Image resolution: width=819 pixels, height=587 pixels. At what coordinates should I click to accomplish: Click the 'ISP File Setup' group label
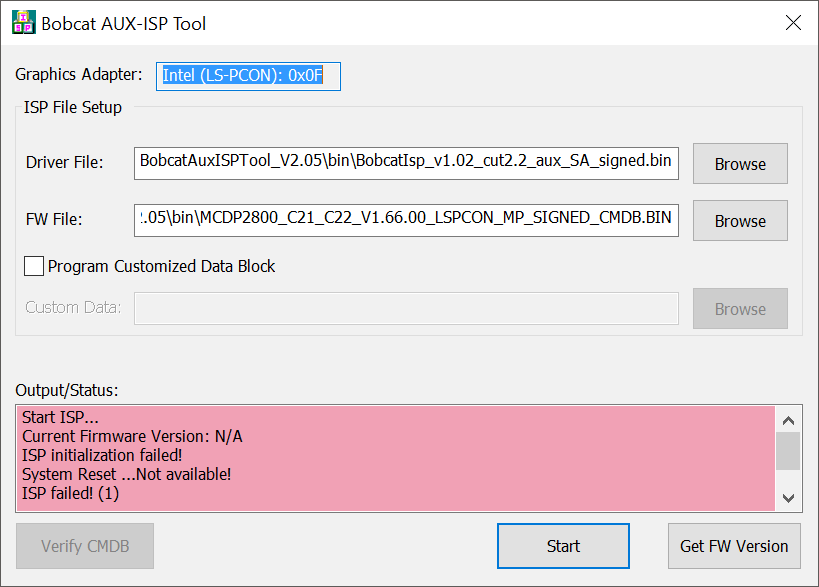coord(73,107)
